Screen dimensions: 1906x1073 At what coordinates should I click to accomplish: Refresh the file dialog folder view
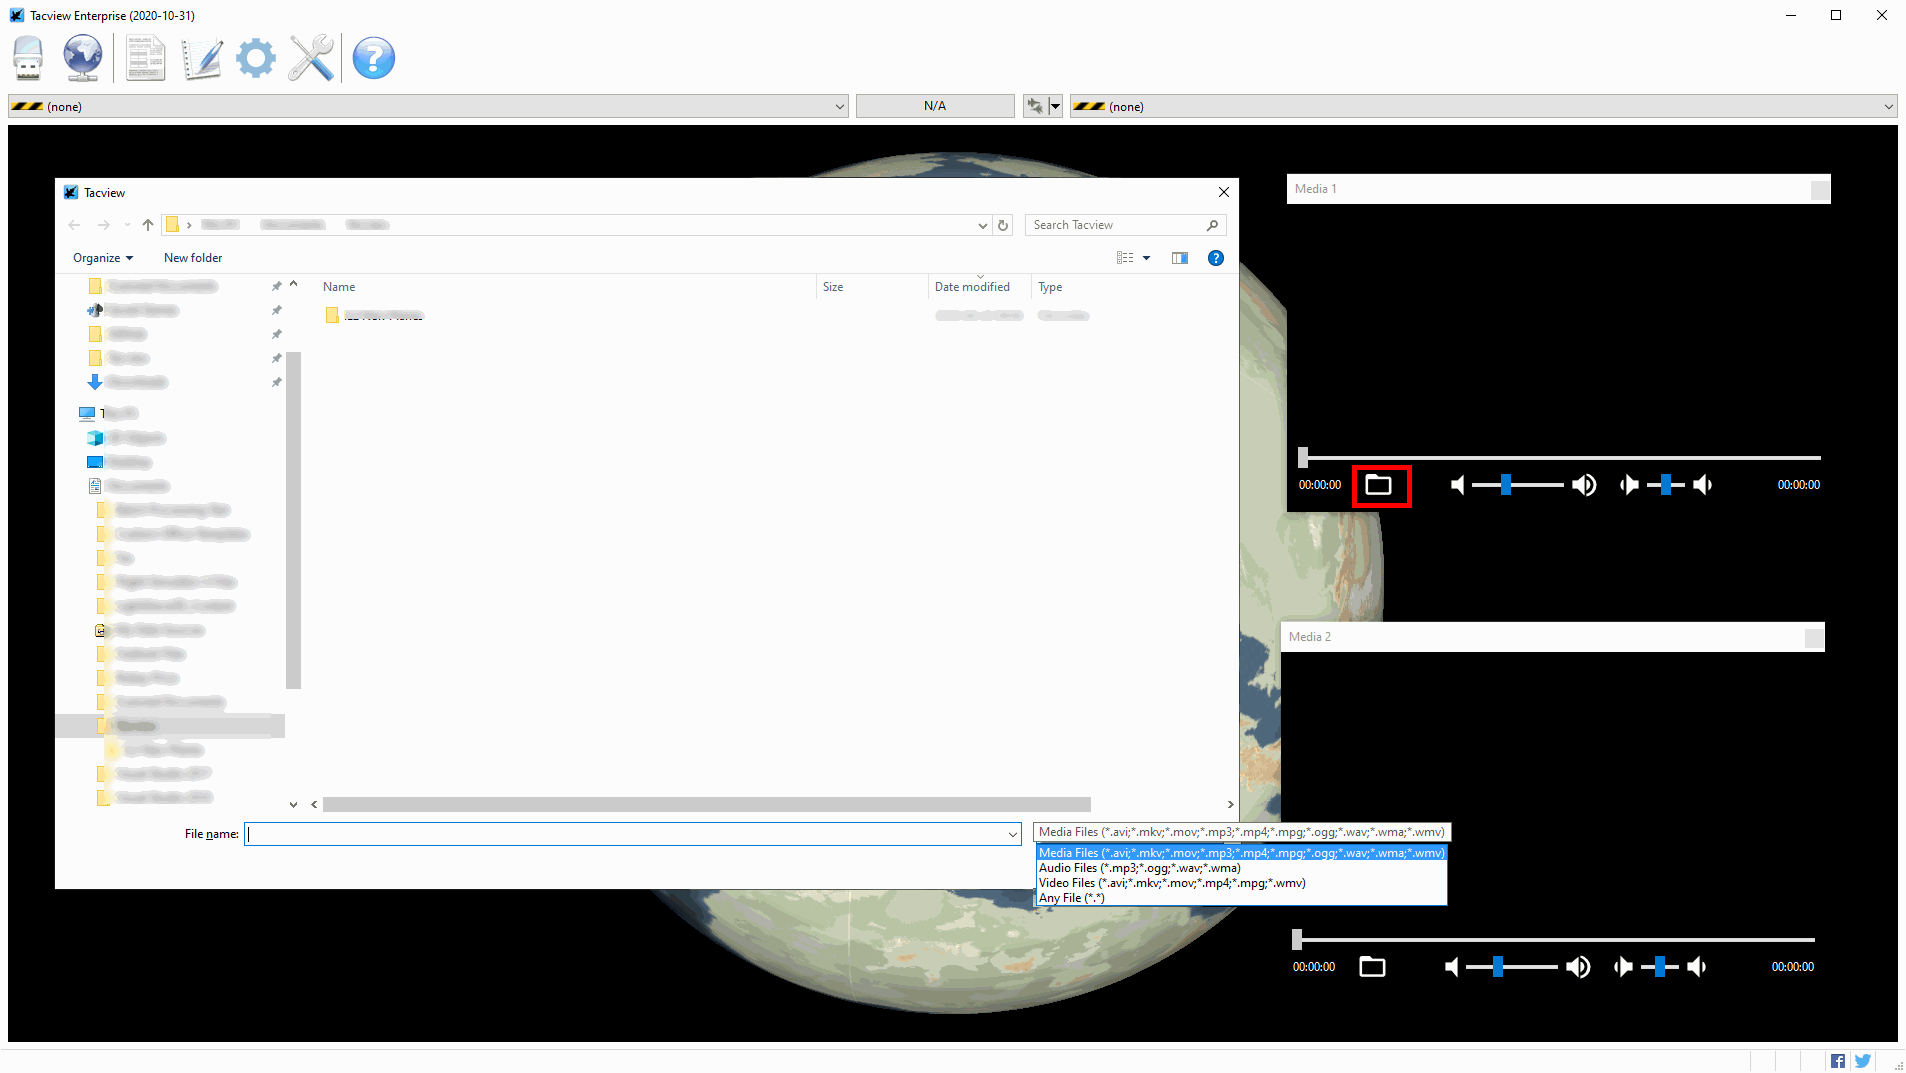1003,225
